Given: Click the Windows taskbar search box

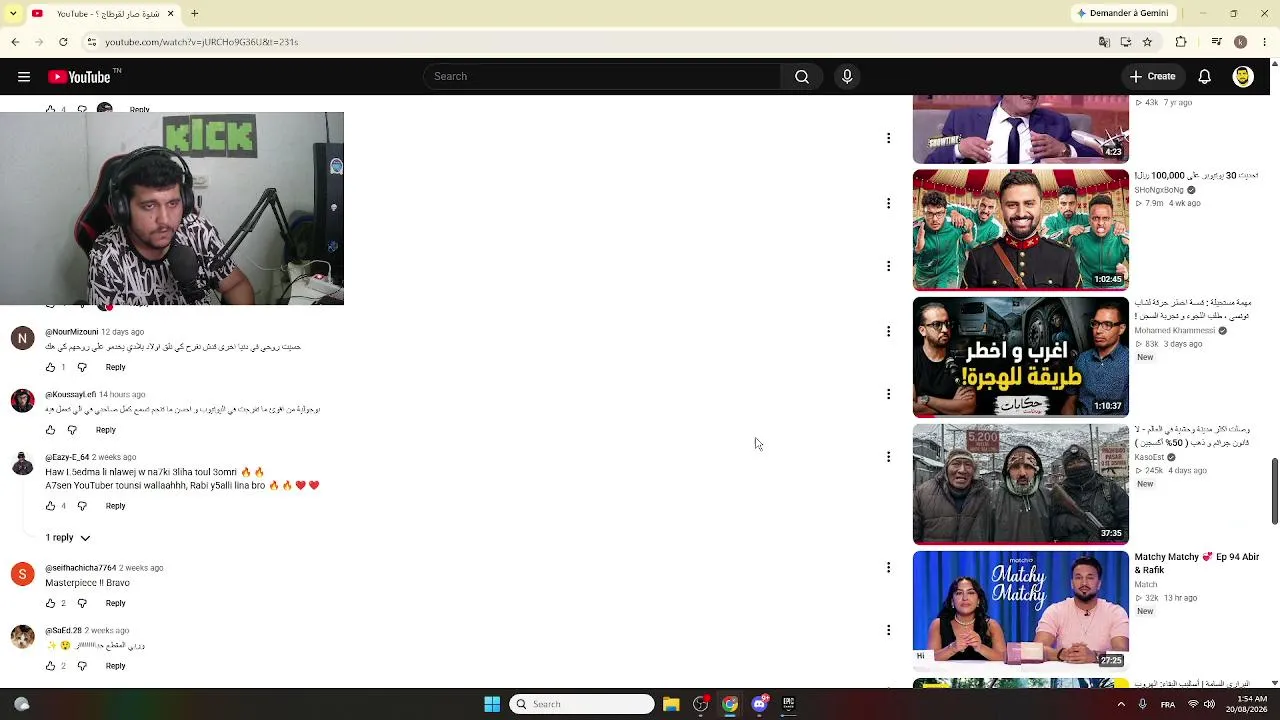Looking at the screenshot, I should (582, 704).
